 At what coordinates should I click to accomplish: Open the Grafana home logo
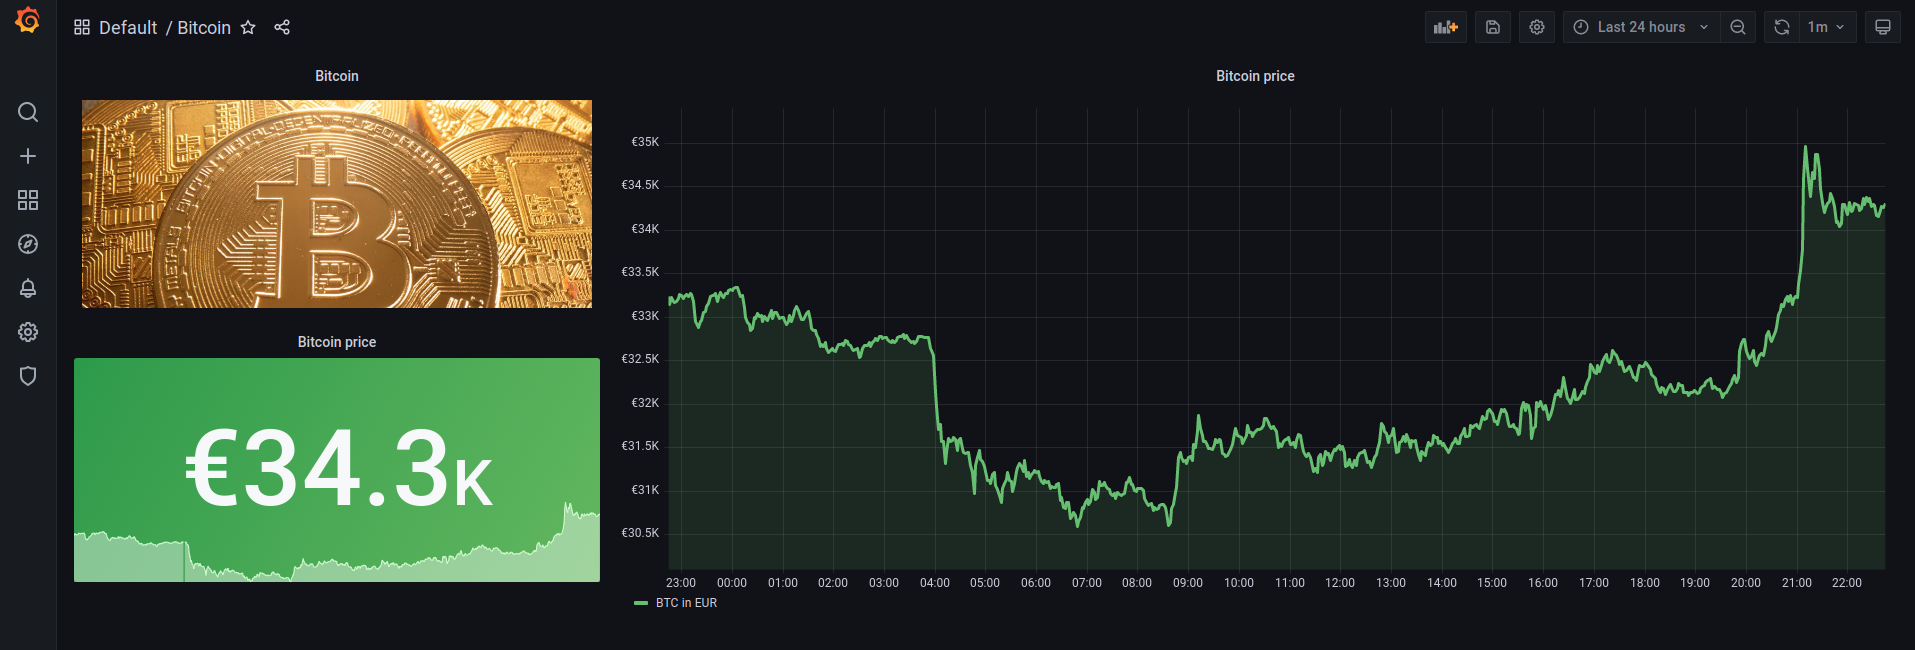[x=28, y=20]
